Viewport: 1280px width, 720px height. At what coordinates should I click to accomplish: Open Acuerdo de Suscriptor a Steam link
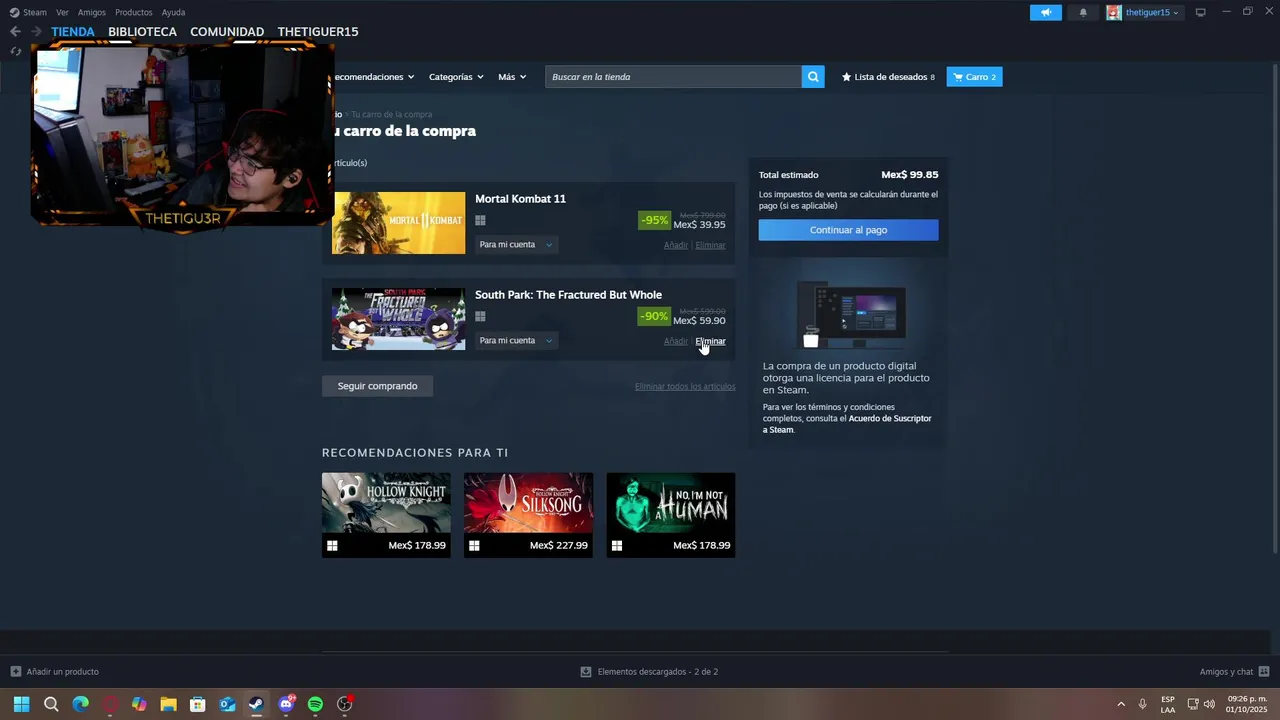847,424
